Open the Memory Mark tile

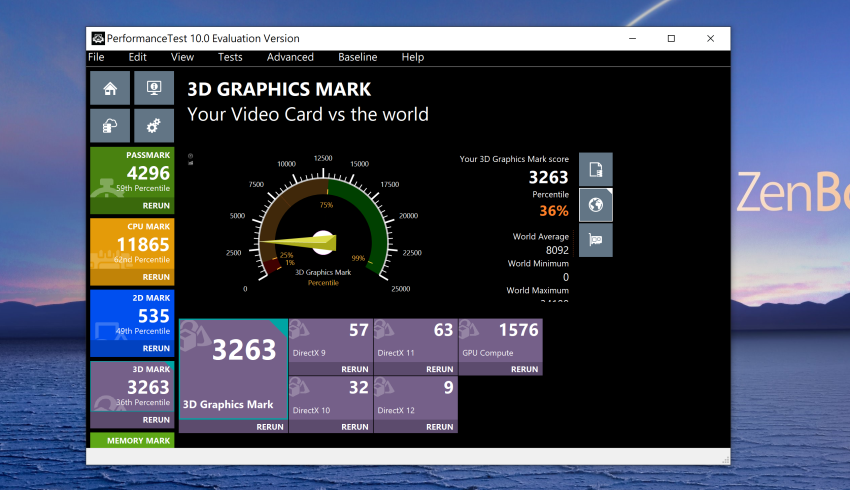pos(132,440)
